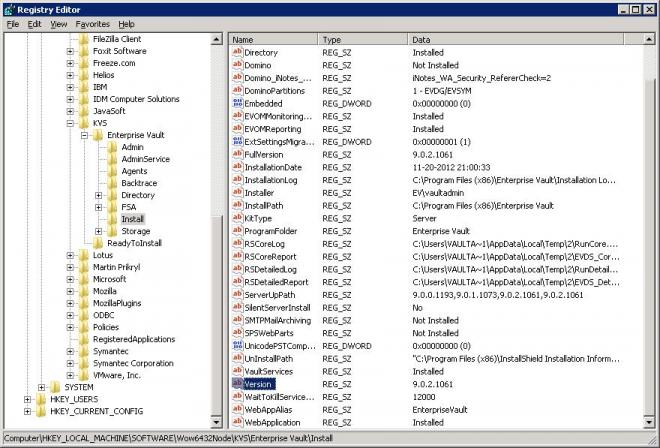Click the string icon beside Version value
This screenshot has width=660, height=448.
point(237,384)
